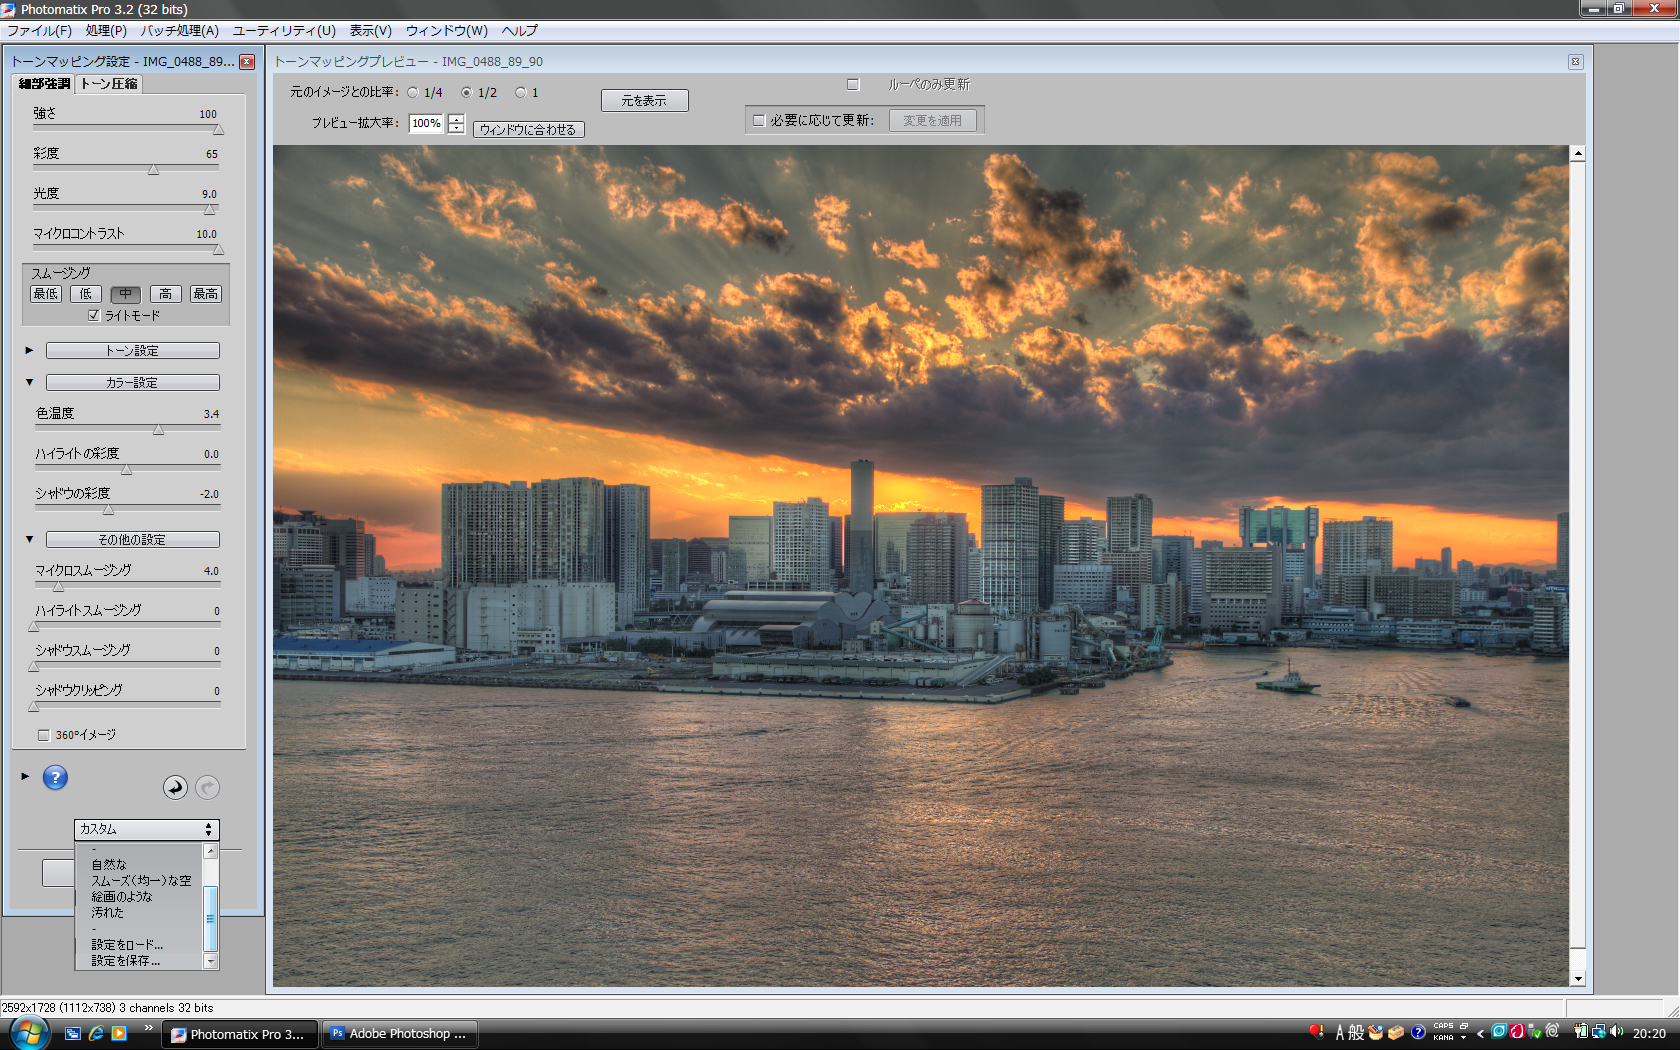
Task: Set smoothing to 低
Action: click(86, 294)
